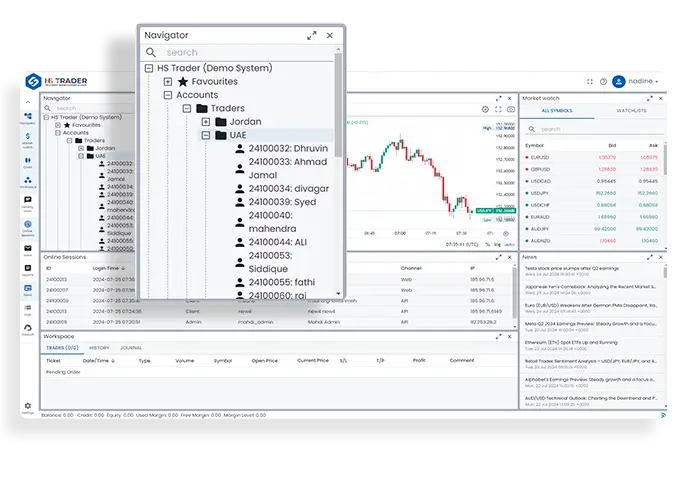Switch to WATCHLISTS tab

pos(631,111)
